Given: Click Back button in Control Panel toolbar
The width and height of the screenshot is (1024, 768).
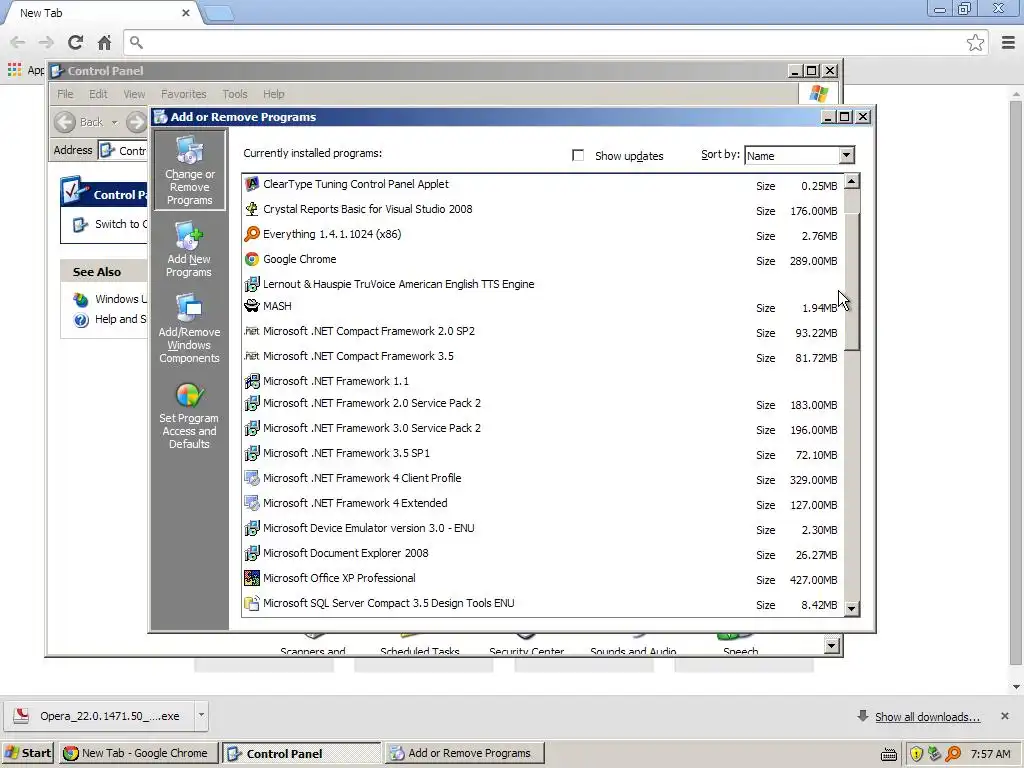Looking at the screenshot, I should pyautogui.click(x=80, y=122).
